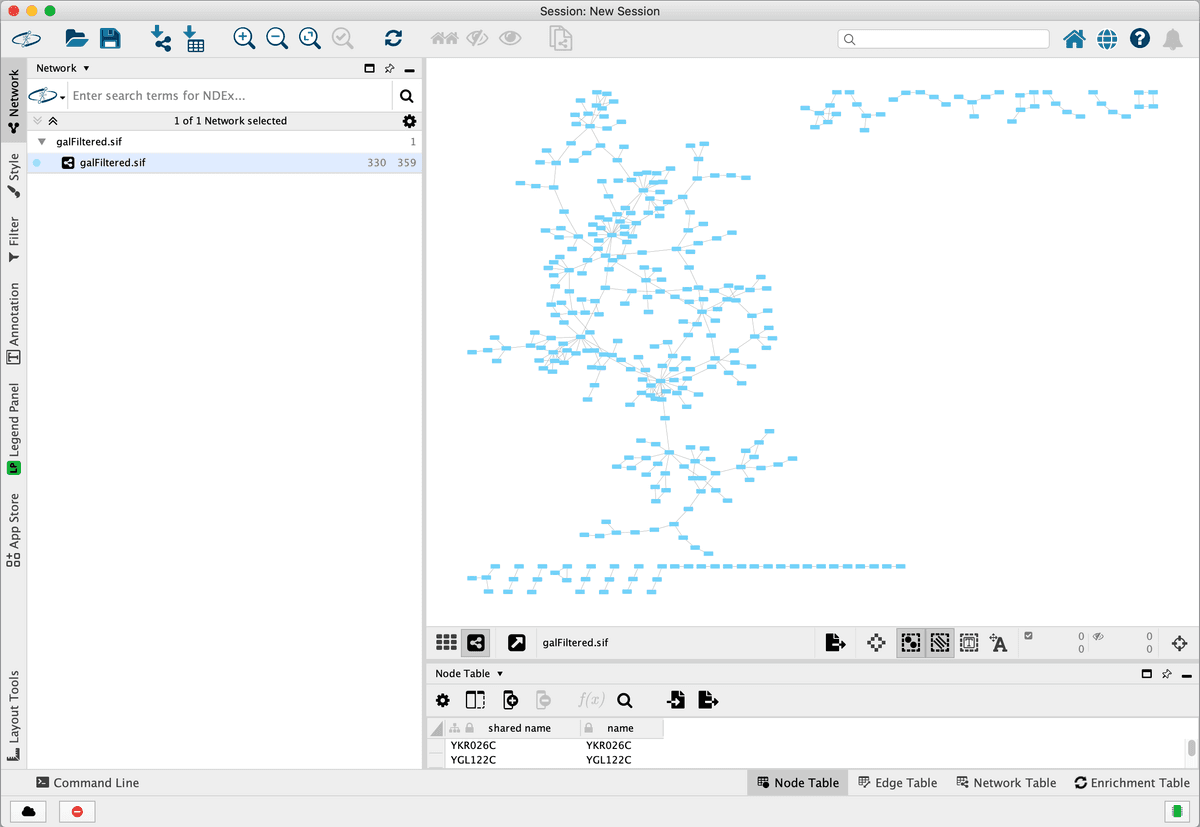The image size is (1200, 827).
Task: Open App Store side tab
Action: 13,530
